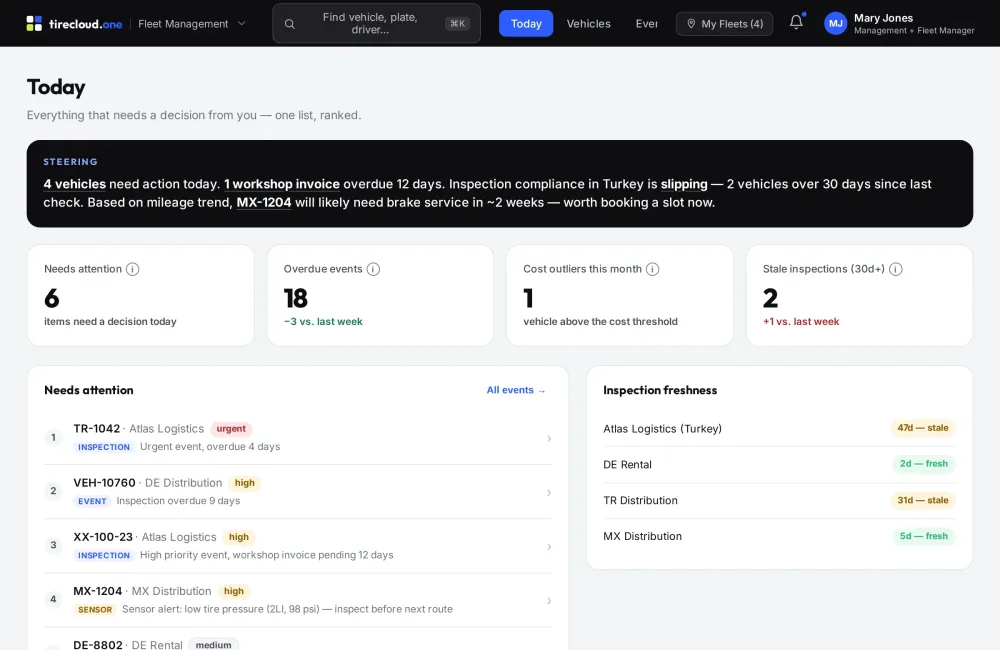Show info for Needs attention metric
Image resolution: width=1000 pixels, height=650 pixels.
coord(133,269)
